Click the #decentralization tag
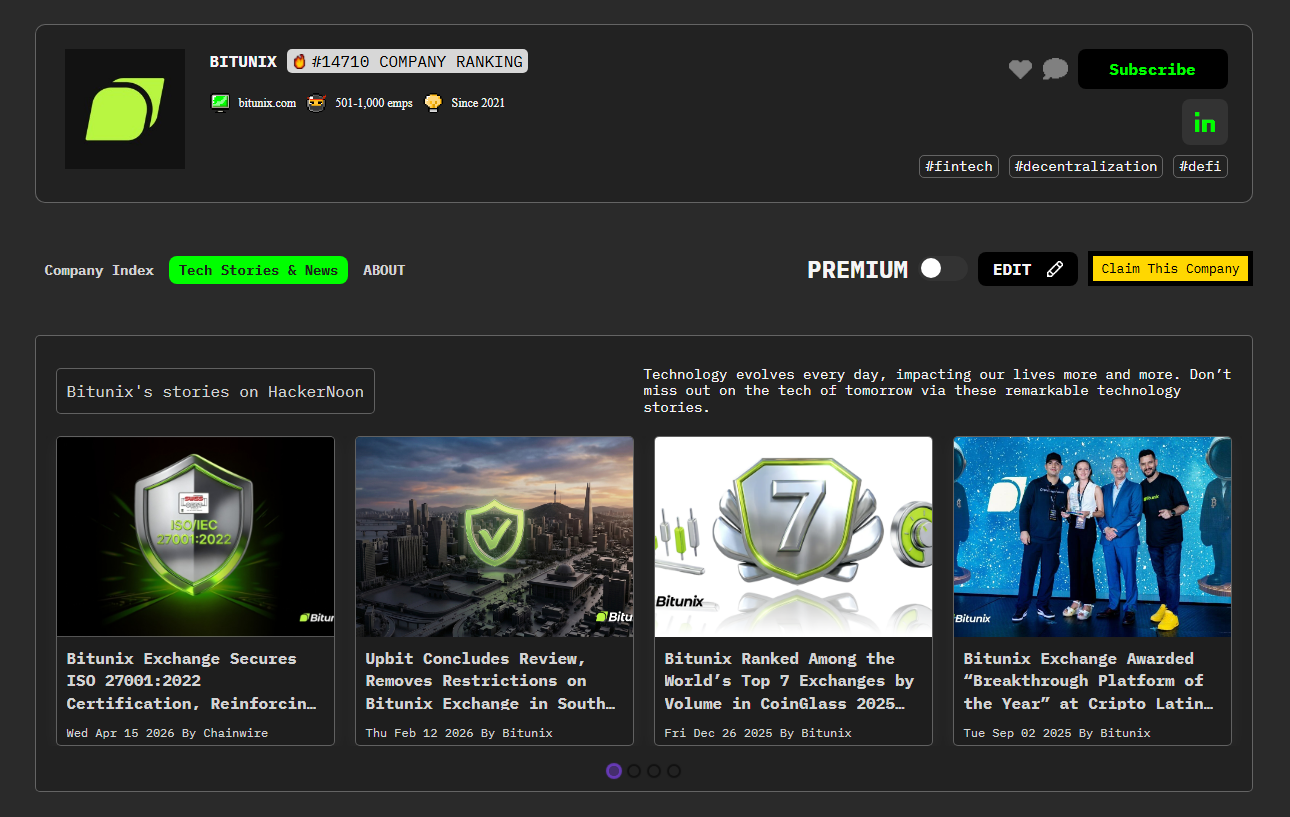 point(1085,167)
